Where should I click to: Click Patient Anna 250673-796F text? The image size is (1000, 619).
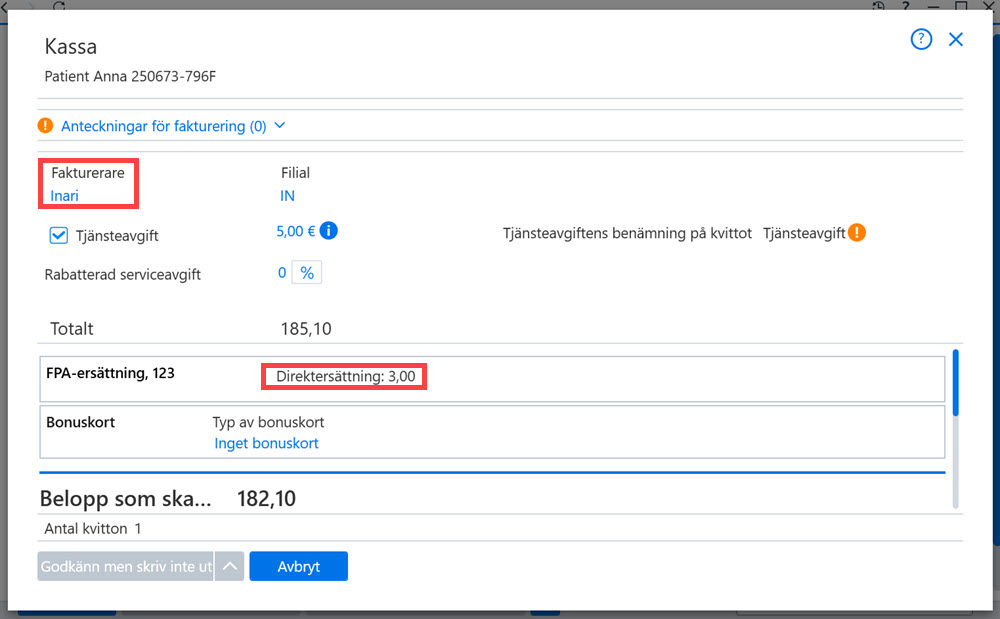(x=130, y=76)
